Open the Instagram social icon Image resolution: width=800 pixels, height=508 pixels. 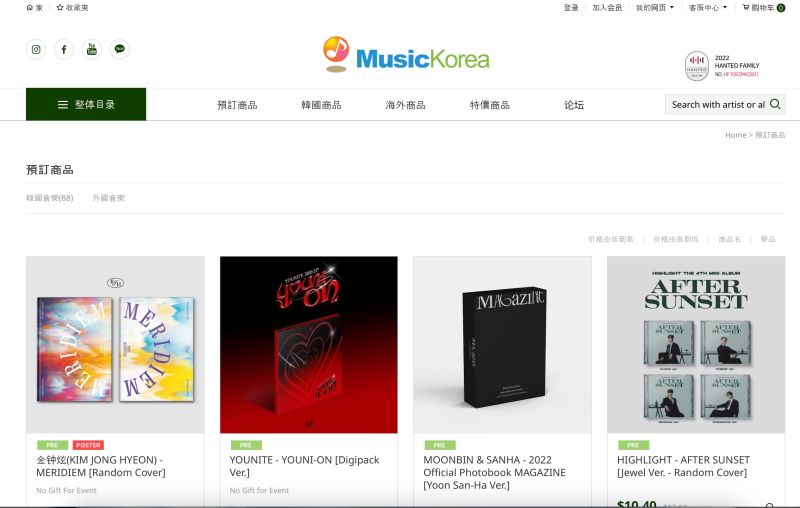pos(36,49)
